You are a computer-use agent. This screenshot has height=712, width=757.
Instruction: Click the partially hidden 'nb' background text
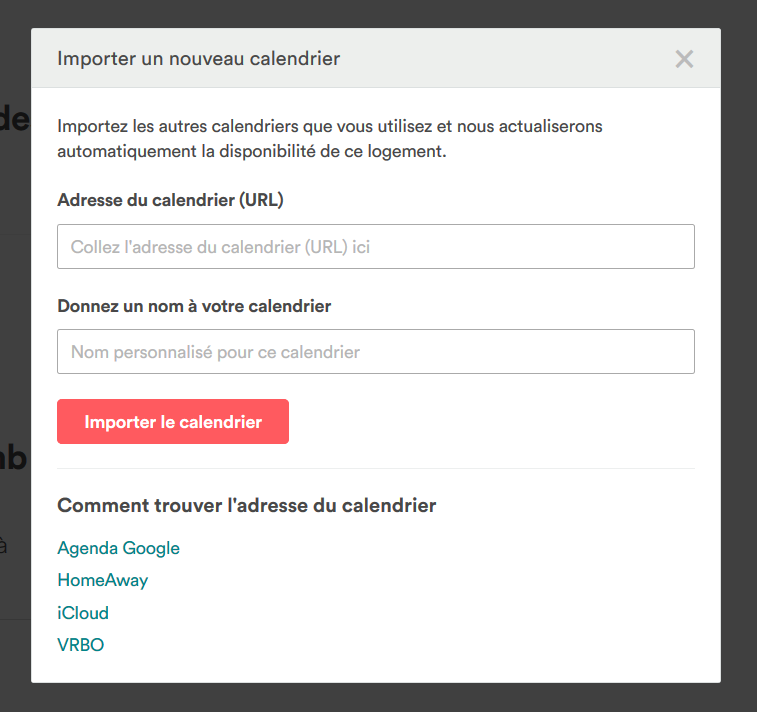(x=14, y=458)
